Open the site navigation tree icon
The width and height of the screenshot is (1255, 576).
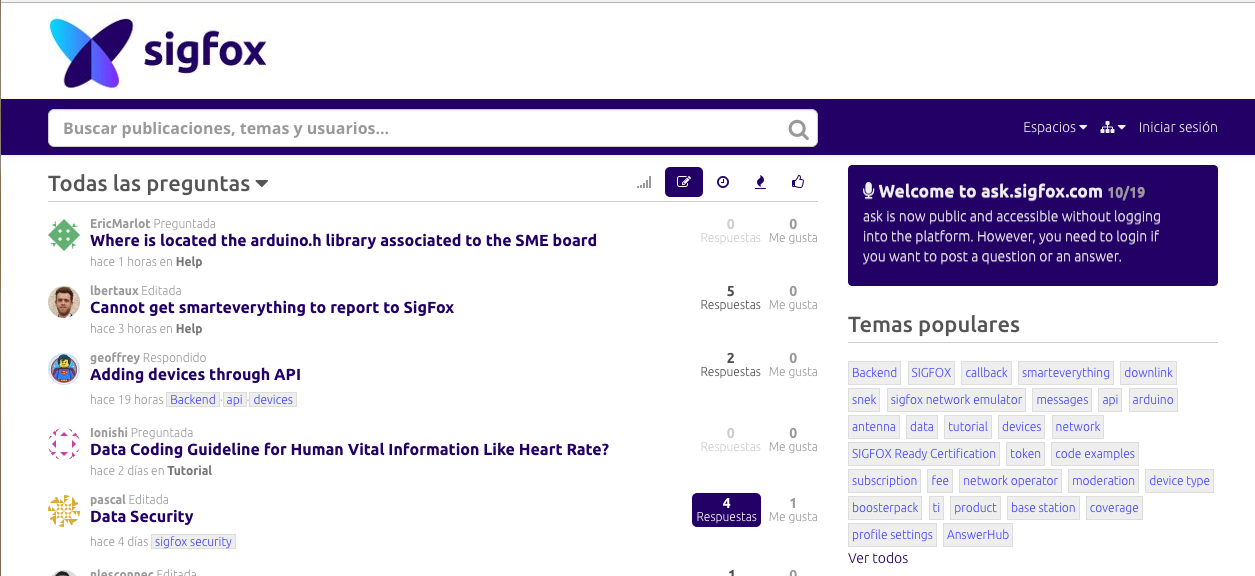point(1112,128)
